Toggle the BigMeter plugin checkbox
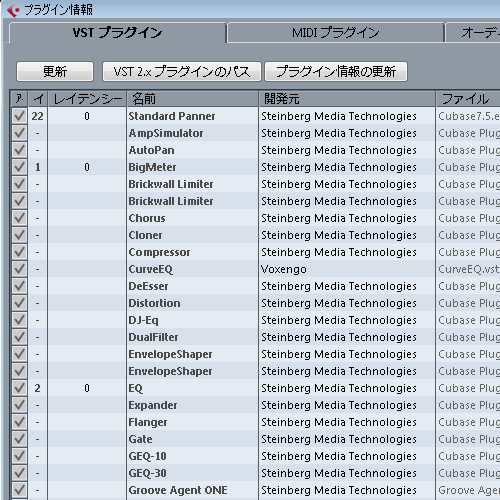 pyautogui.click(x=19, y=167)
